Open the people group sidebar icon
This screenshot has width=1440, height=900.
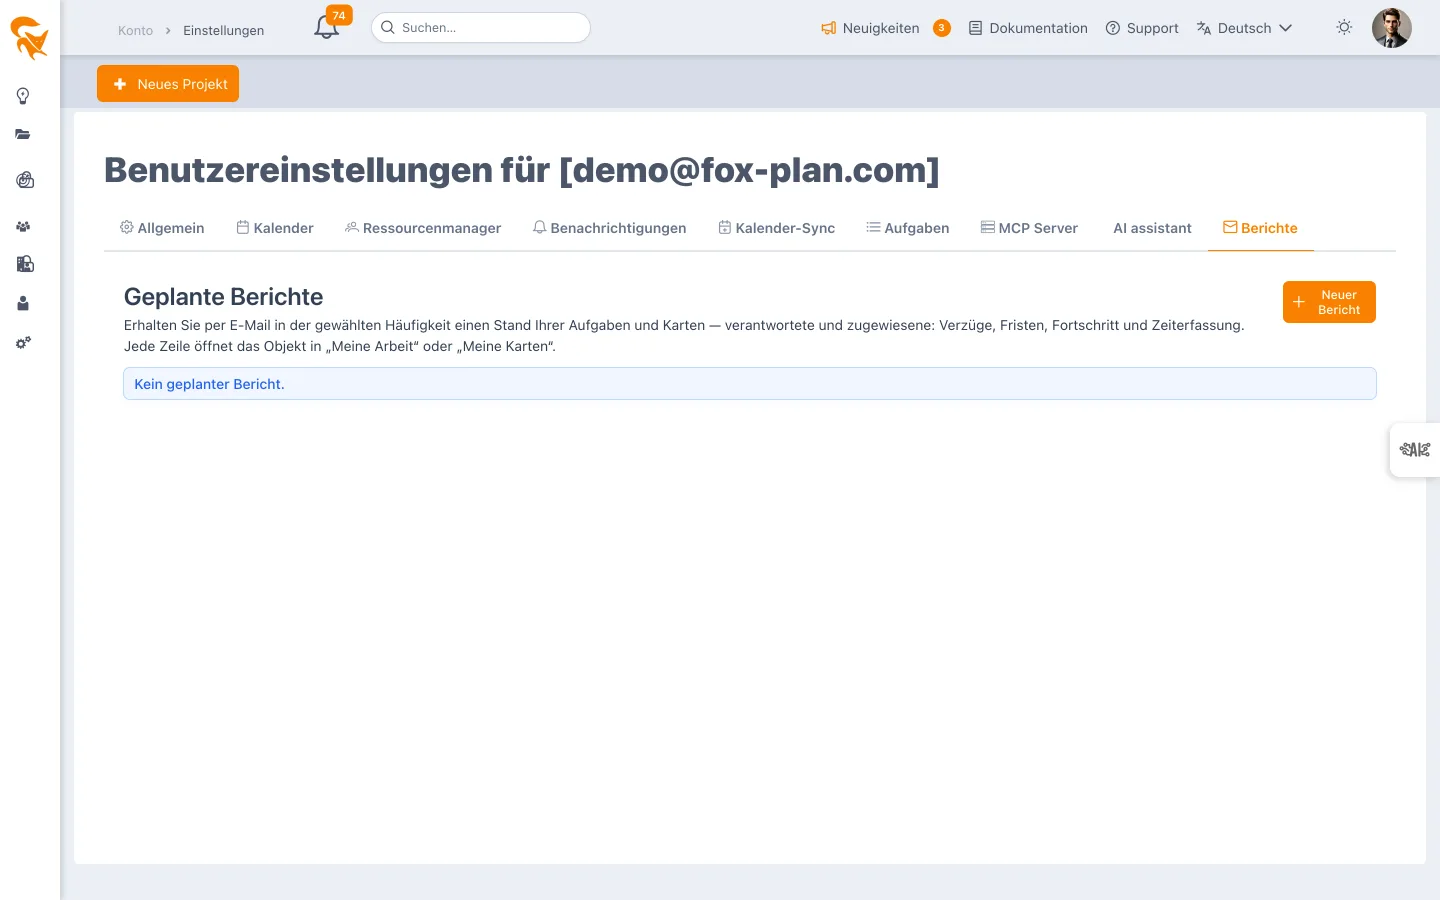[23, 227]
